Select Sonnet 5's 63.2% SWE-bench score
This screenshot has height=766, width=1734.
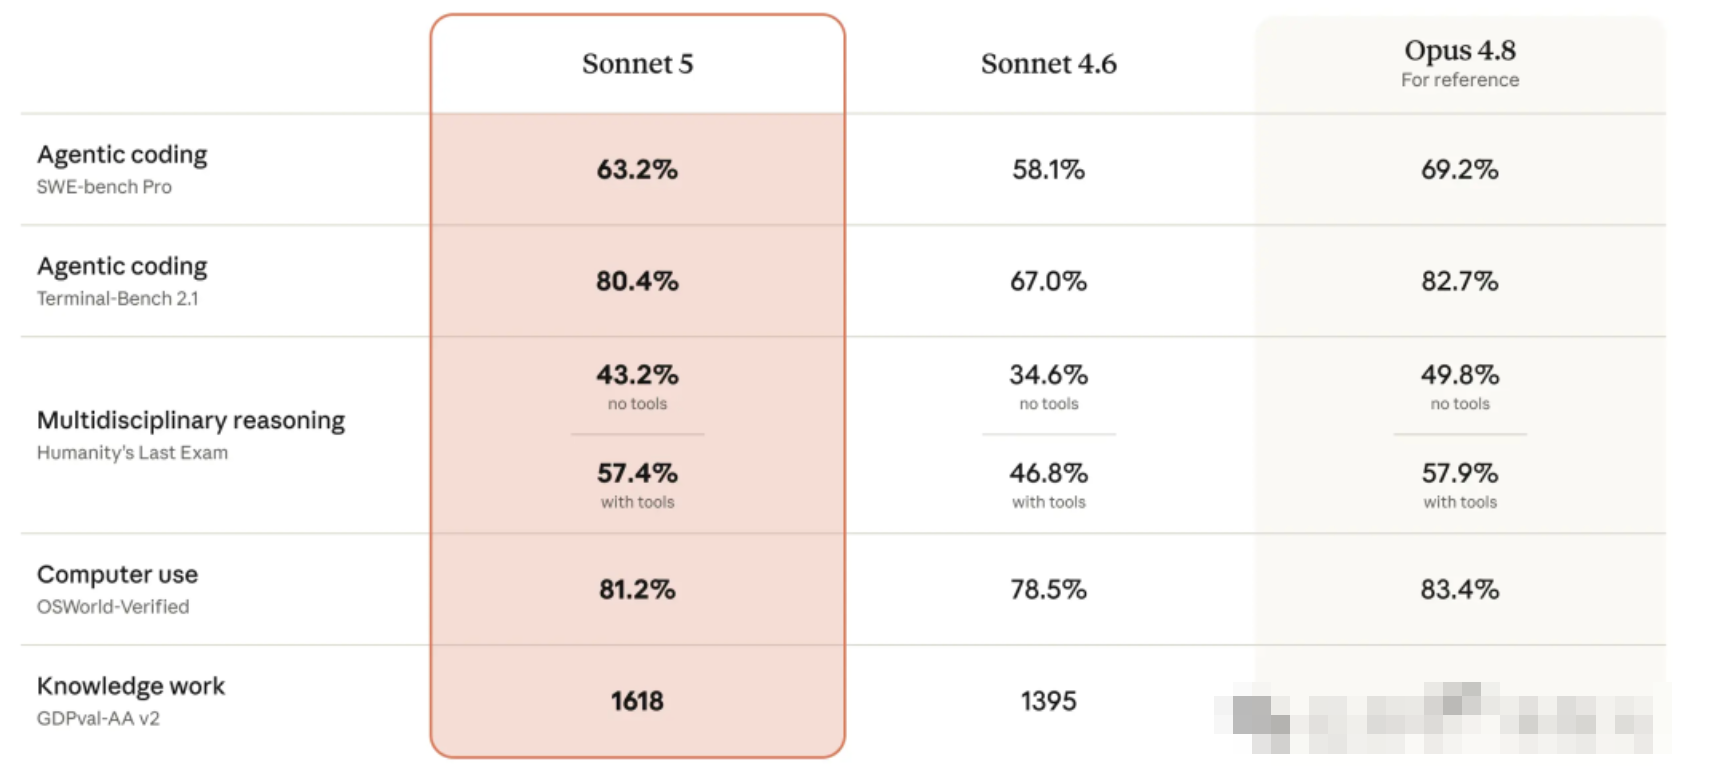[637, 170]
